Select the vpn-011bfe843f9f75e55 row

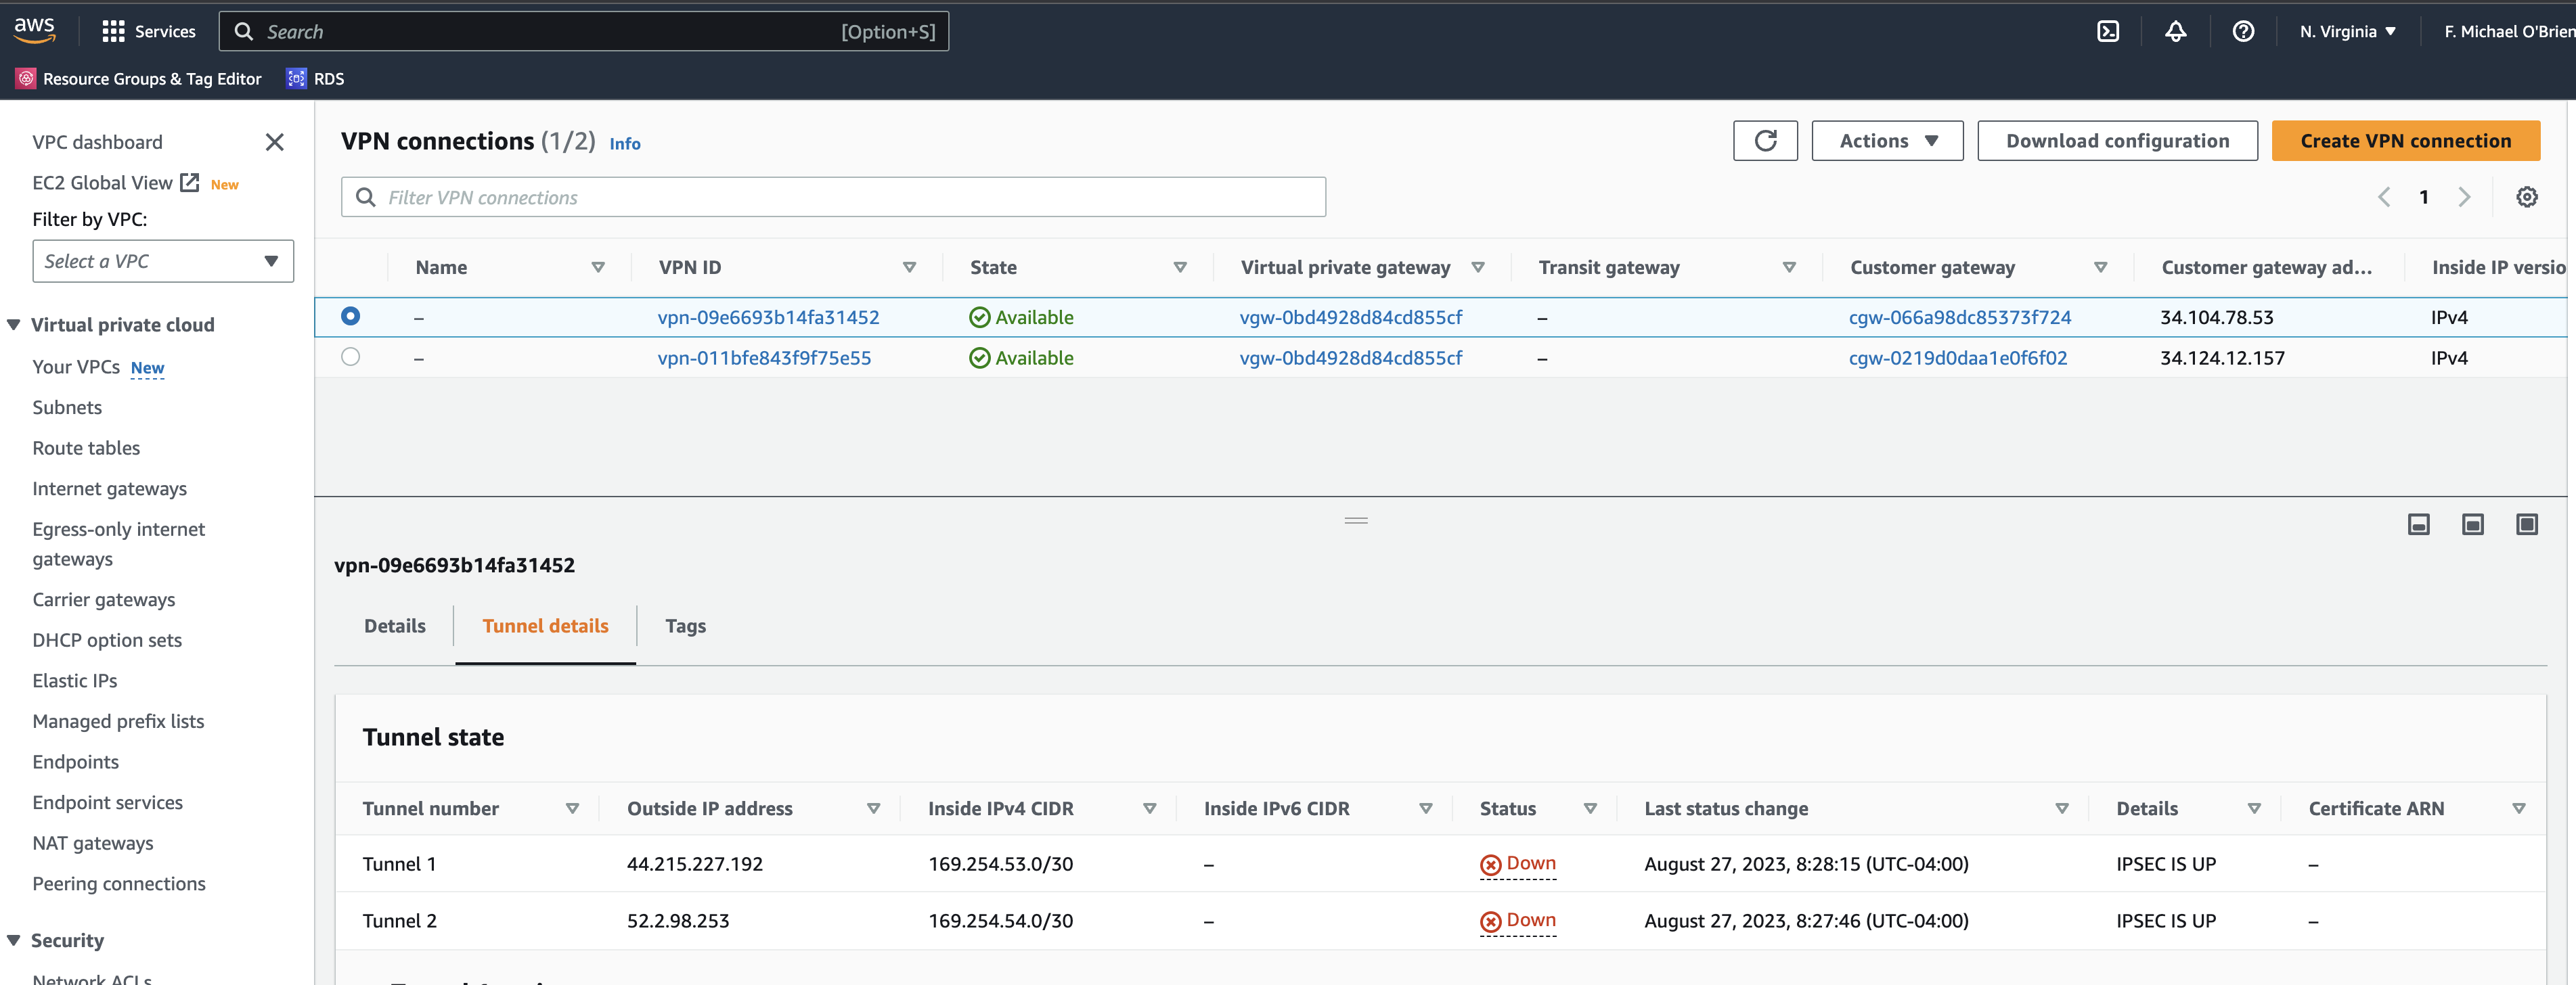350,357
